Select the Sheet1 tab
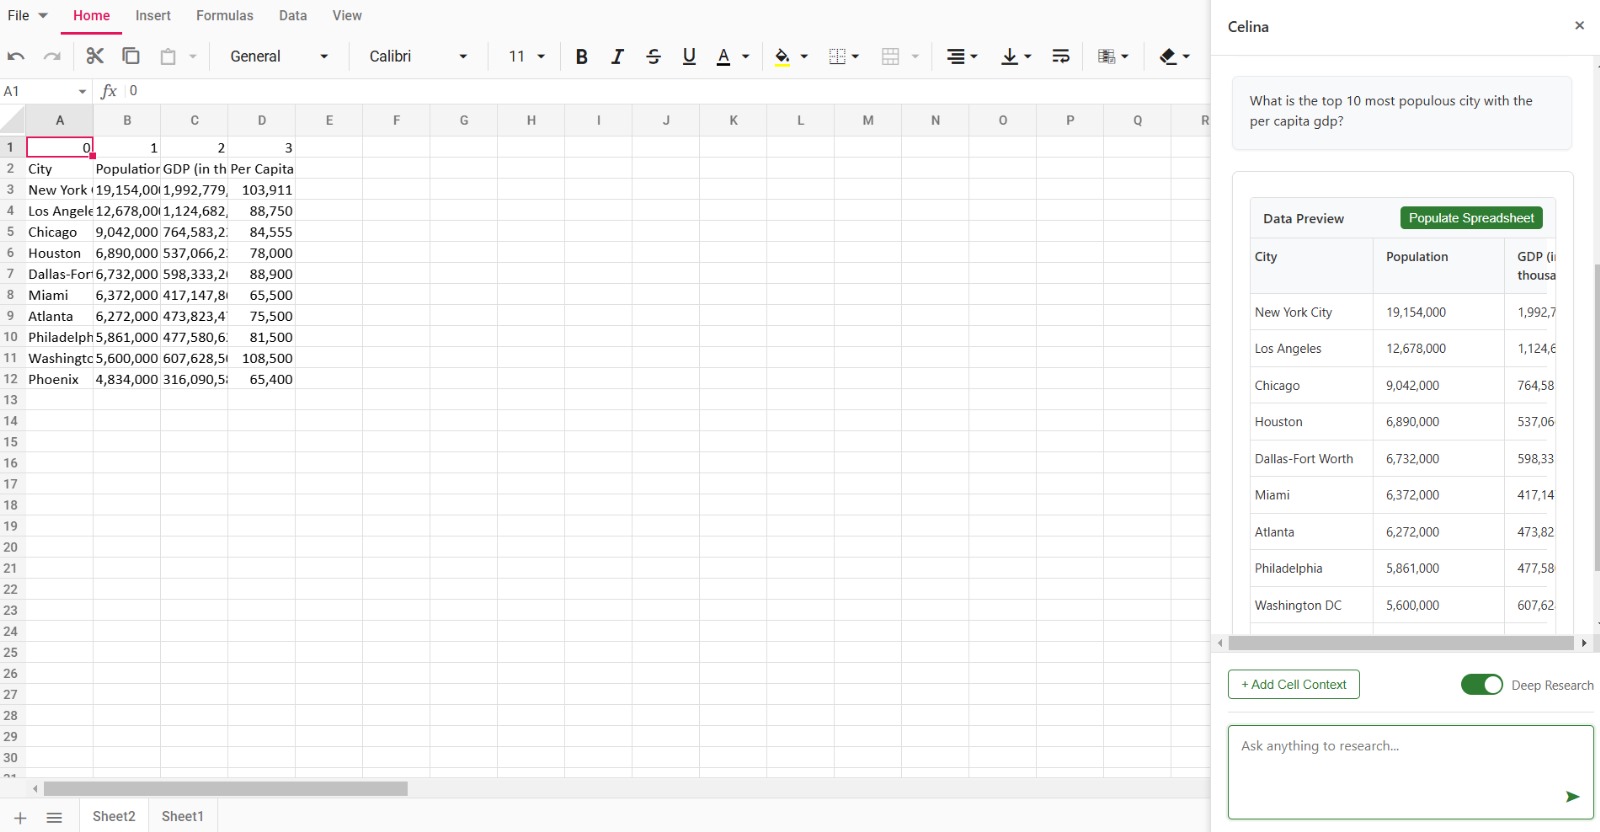 (182, 816)
